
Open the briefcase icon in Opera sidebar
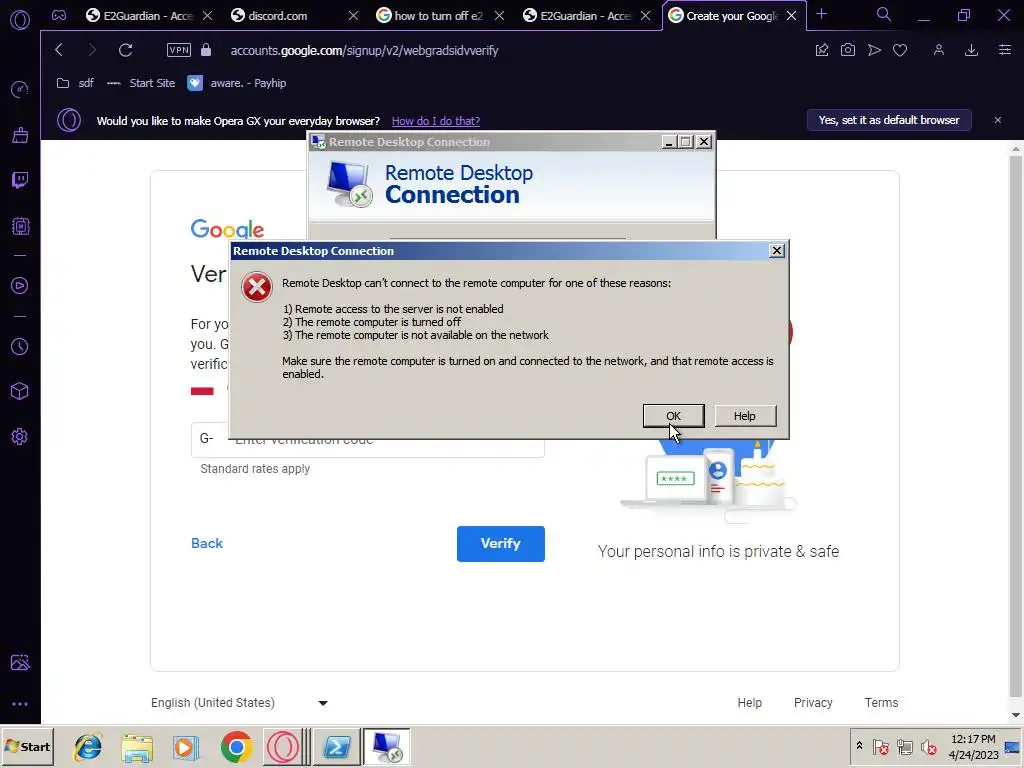(x=20, y=135)
